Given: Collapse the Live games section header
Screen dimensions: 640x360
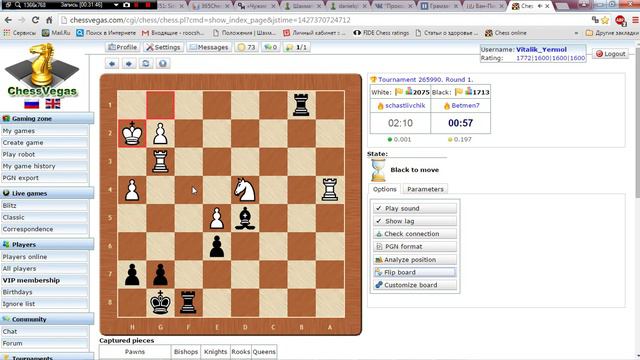Looking at the screenshot, I should coord(47,193).
